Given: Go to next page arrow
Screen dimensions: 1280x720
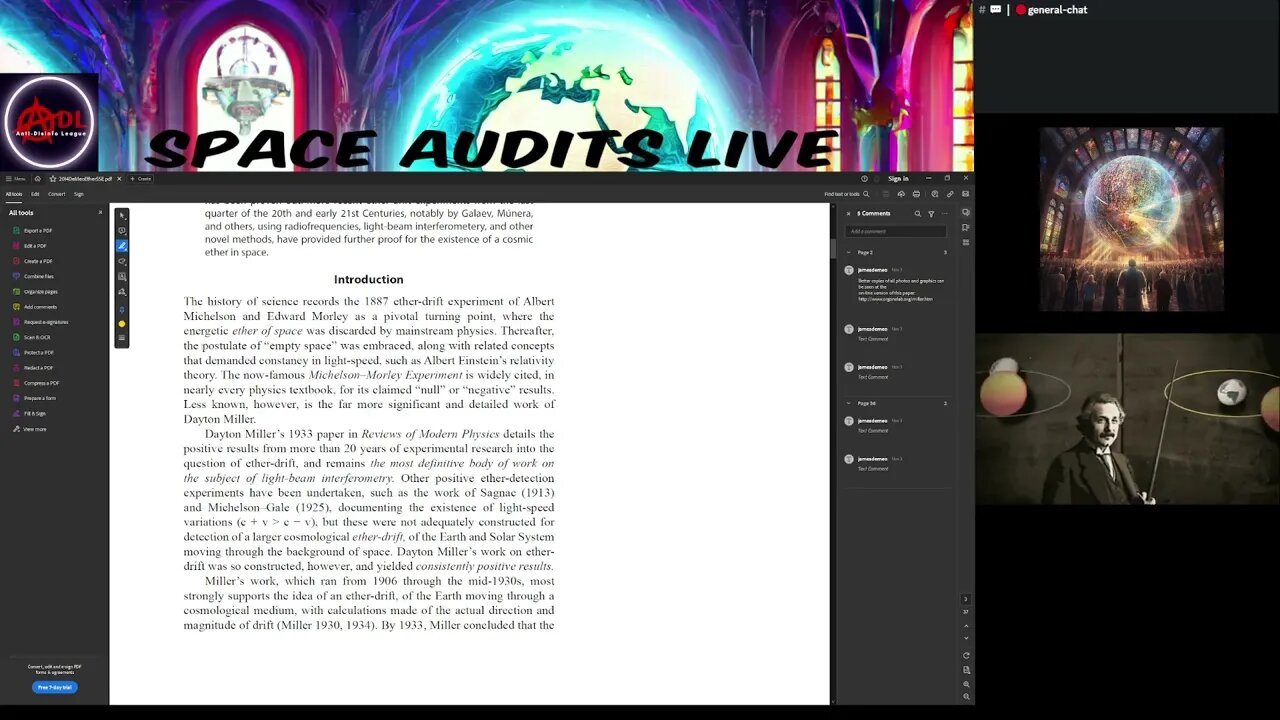Looking at the screenshot, I should (x=966, y=638).
